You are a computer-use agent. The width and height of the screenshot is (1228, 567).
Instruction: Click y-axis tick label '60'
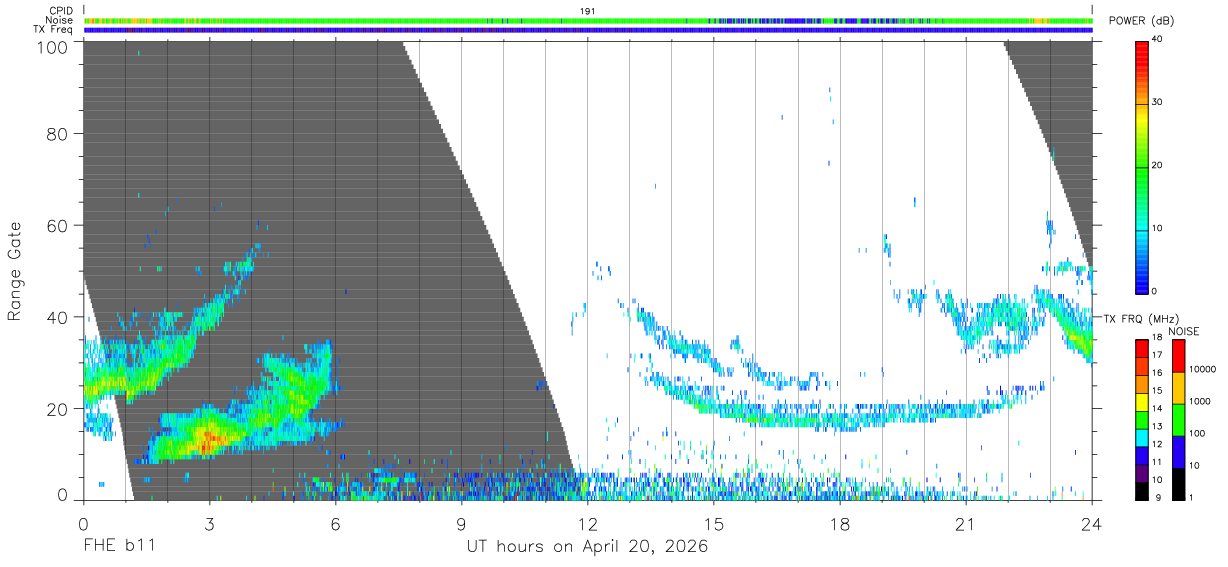click(58, 226)
